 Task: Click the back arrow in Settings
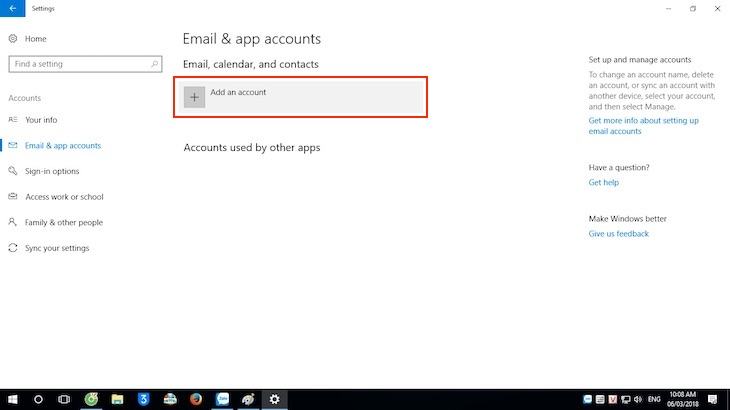[13, 8]
